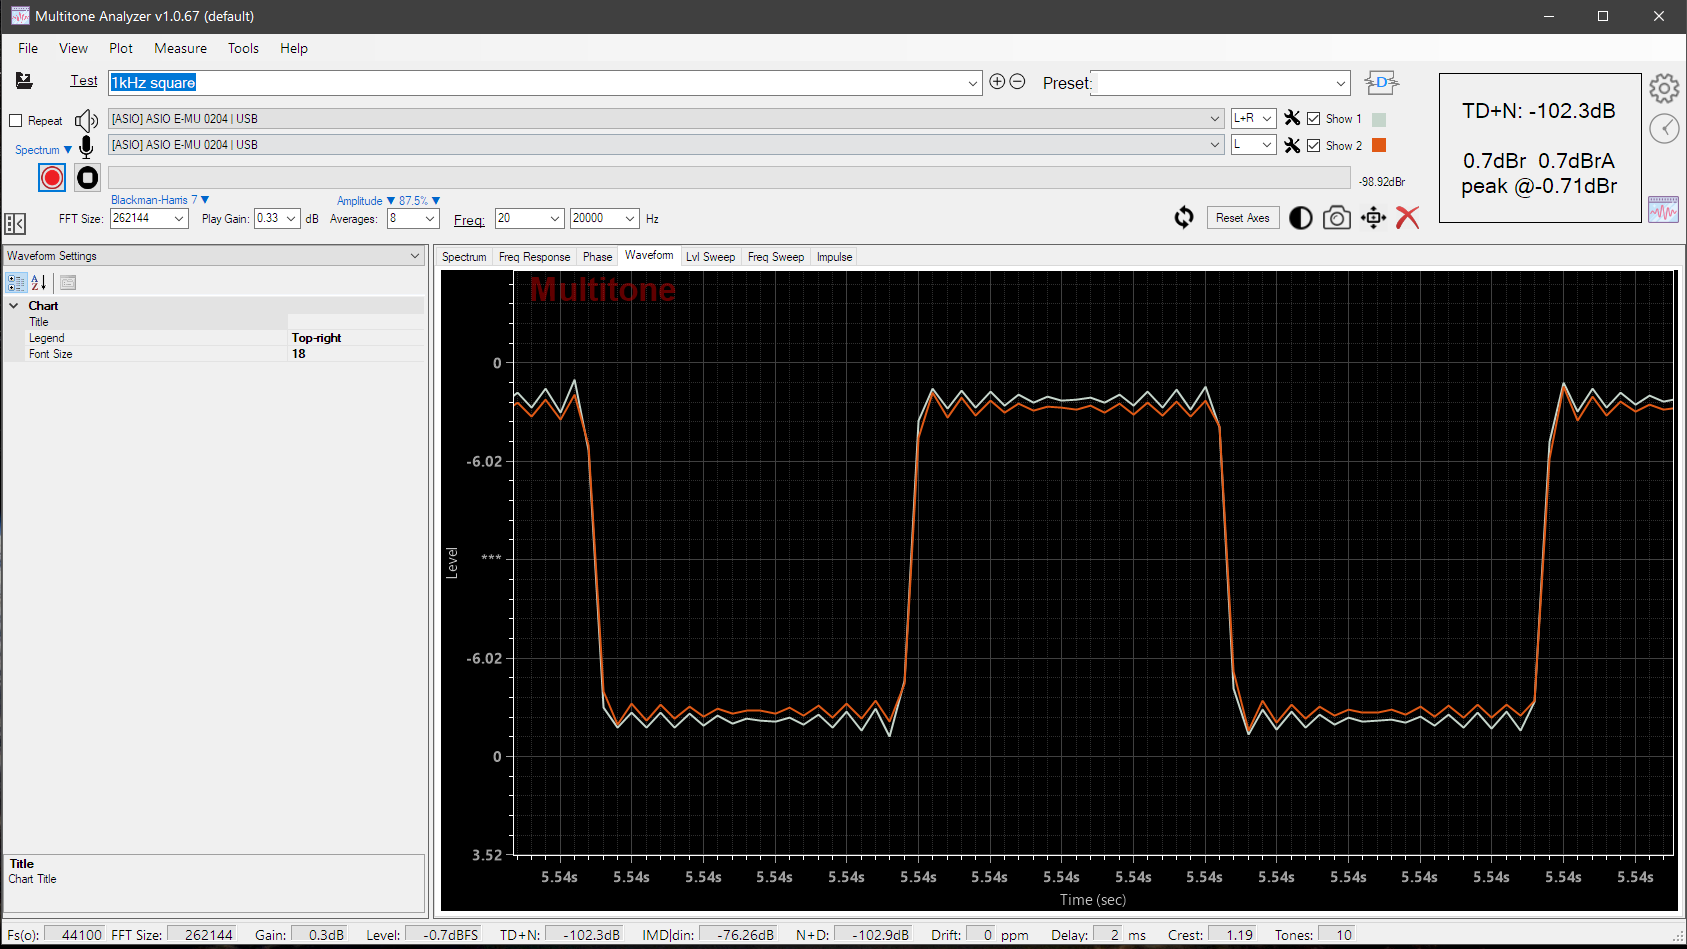Viewport: 1687px width, 949px height.
Task: Toggle the contrast half-circle theme icon
Action: [x=1301, y=218]
